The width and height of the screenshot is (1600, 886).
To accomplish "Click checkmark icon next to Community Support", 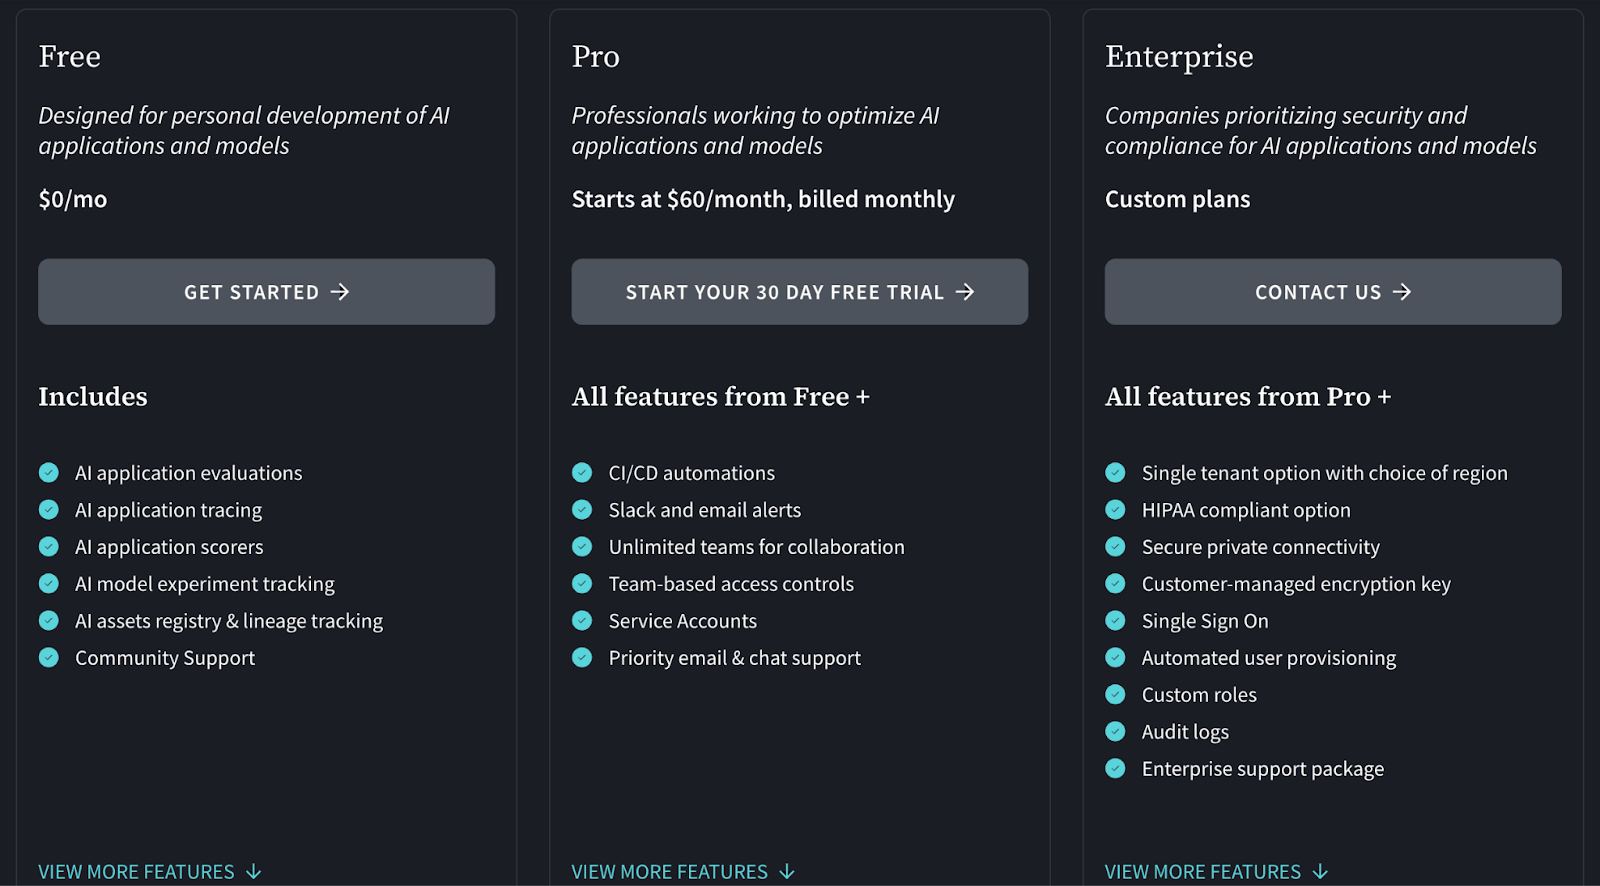I will click(x=49, y=657).
